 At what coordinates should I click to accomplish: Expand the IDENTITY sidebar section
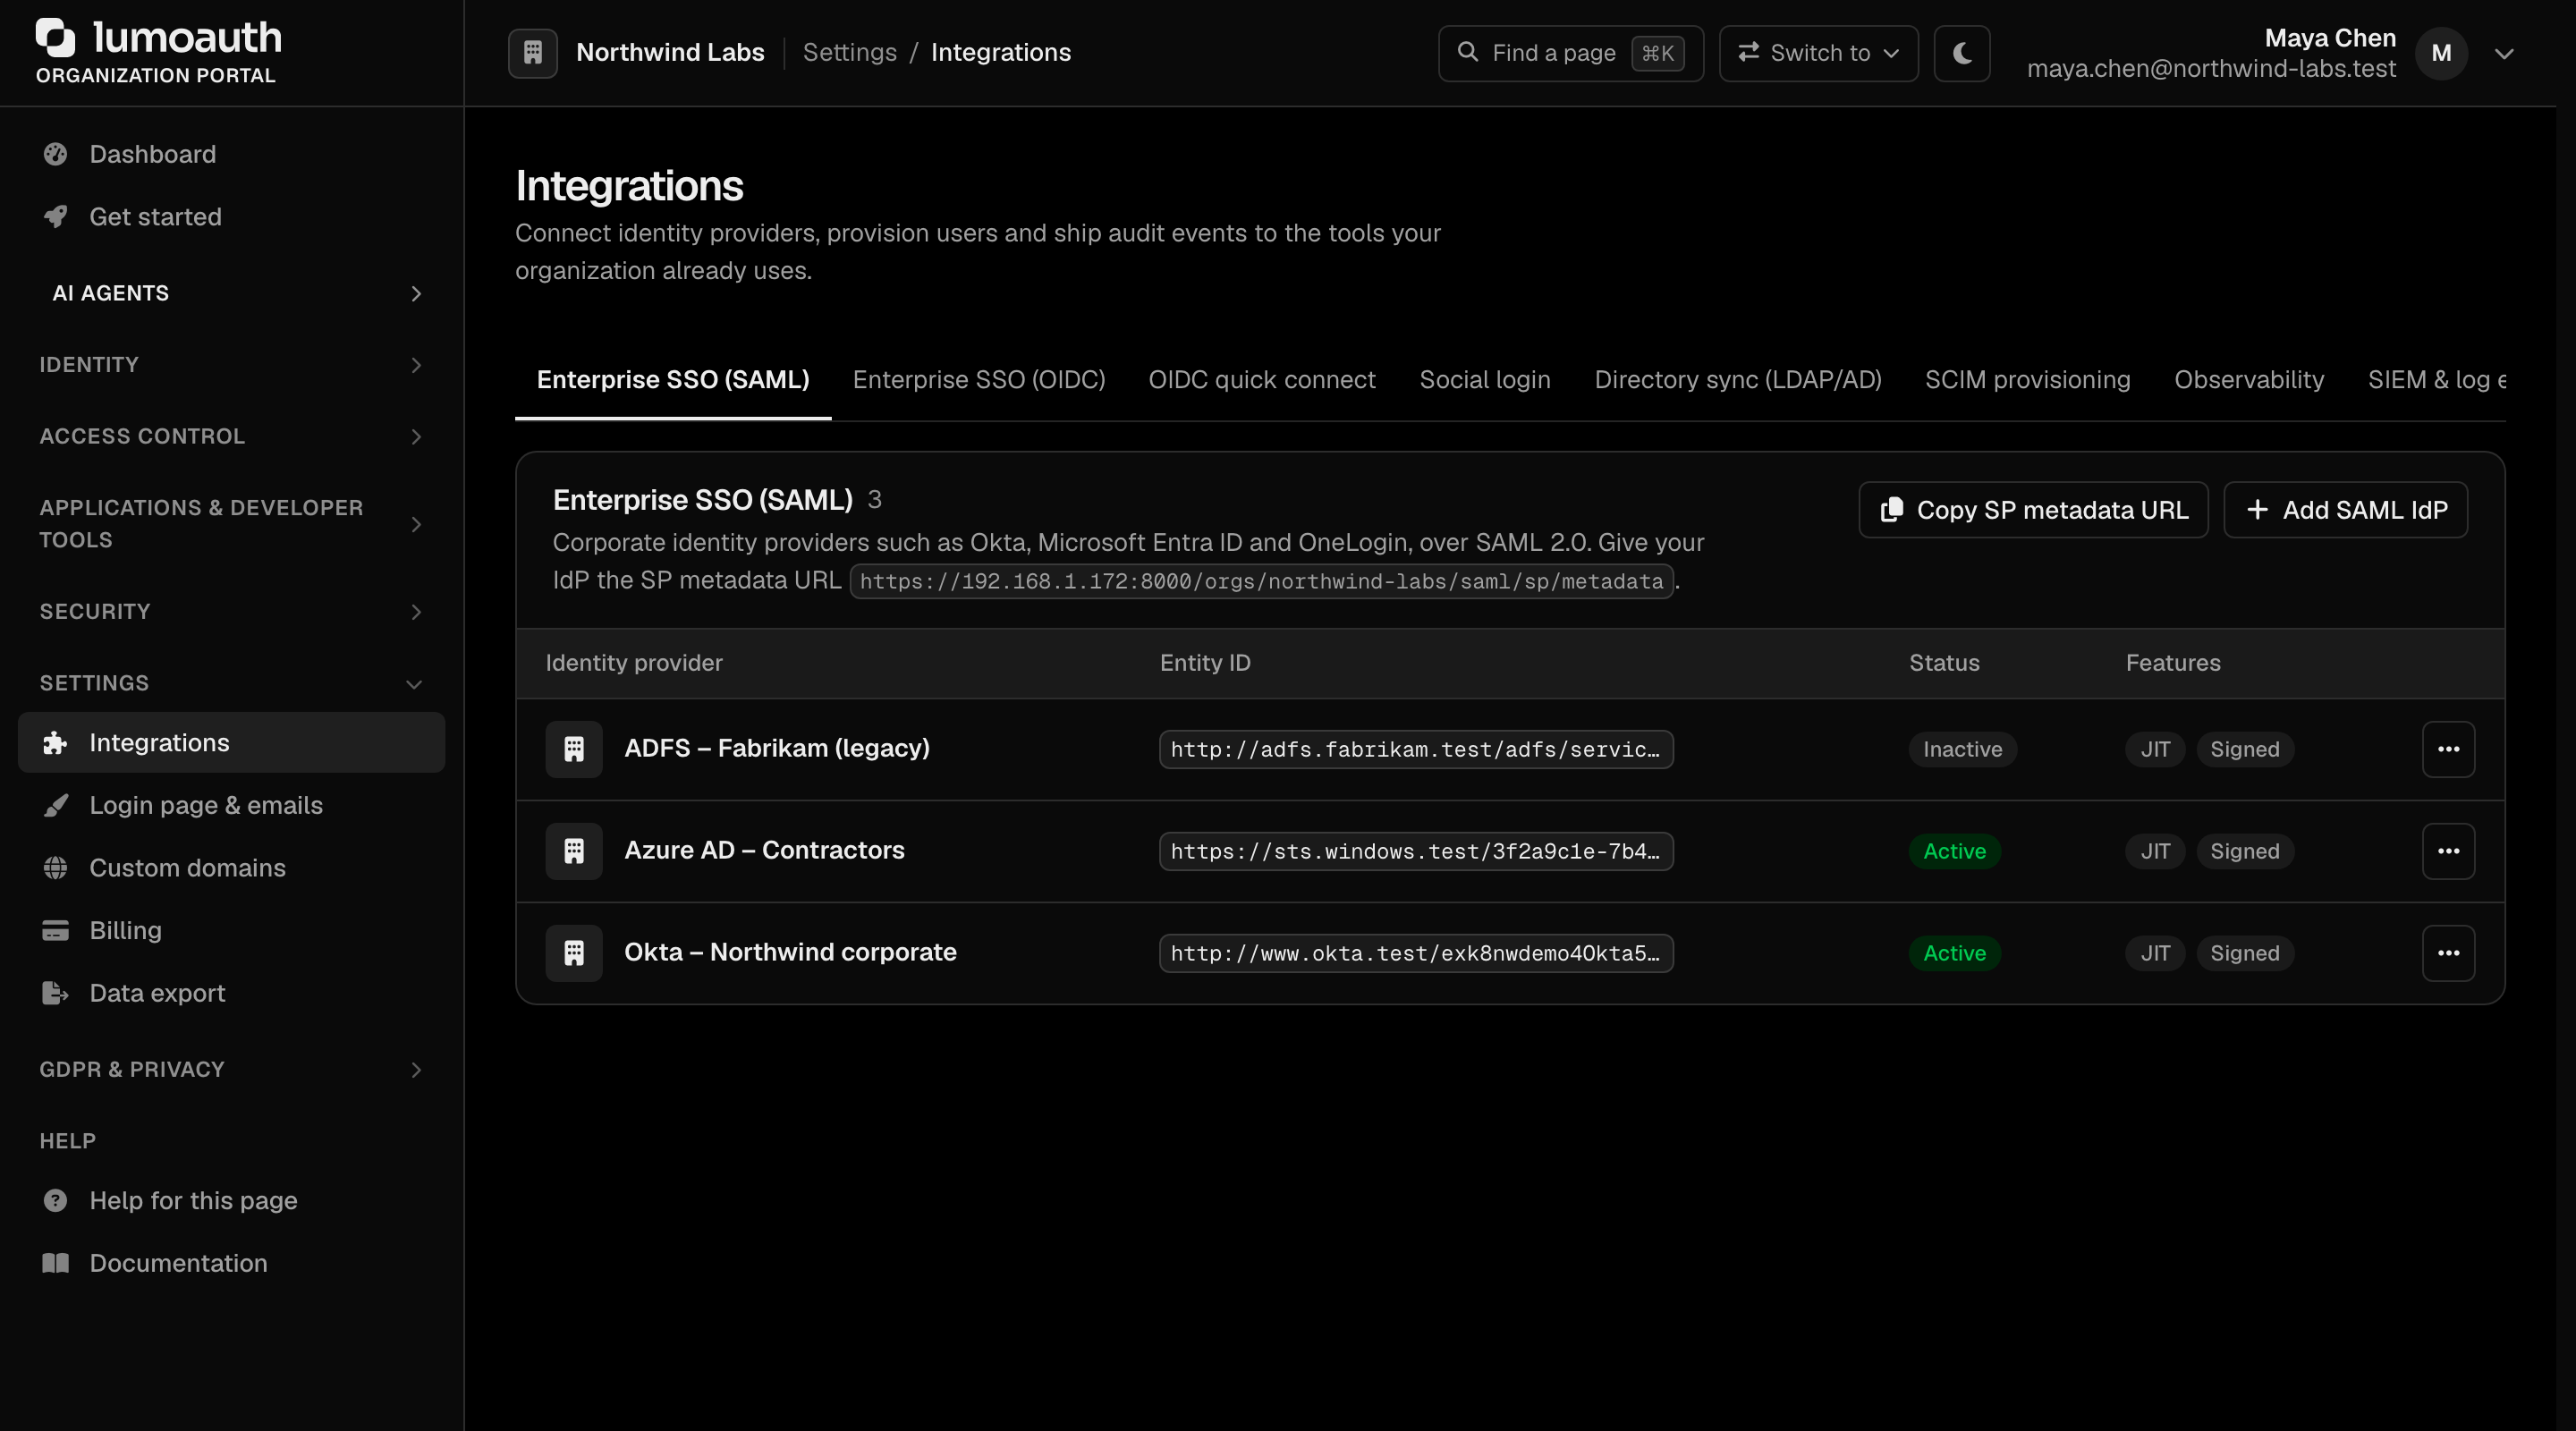(232, 365)
